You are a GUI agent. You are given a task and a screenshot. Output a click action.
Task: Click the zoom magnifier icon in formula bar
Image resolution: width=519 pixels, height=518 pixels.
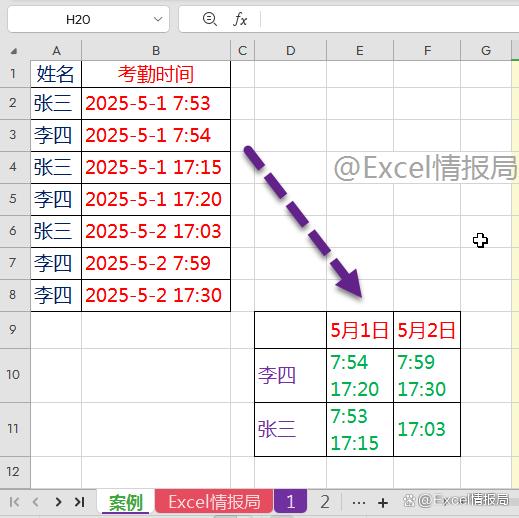click(210, 19)
